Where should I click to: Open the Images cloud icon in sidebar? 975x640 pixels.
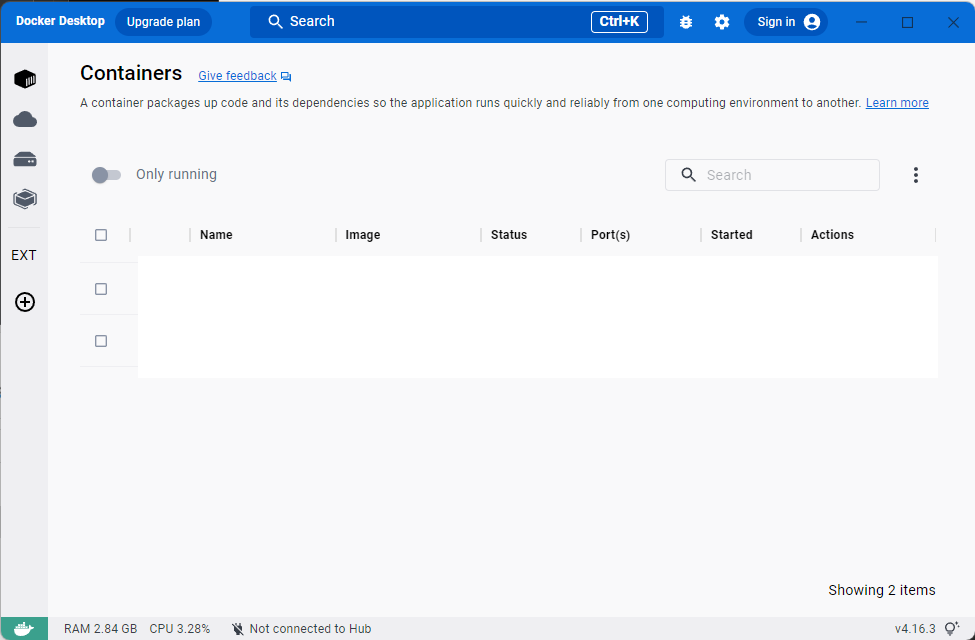(x=25, y=119)
